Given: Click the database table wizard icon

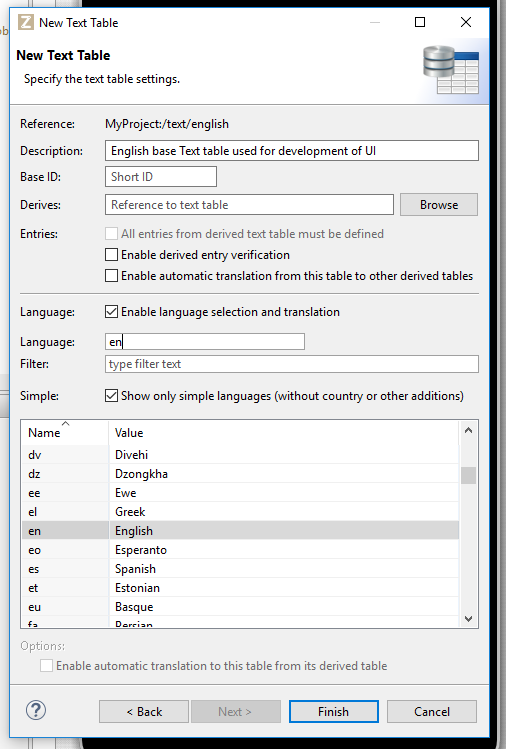Looking at the screenshot, I should tap(451, 70).
